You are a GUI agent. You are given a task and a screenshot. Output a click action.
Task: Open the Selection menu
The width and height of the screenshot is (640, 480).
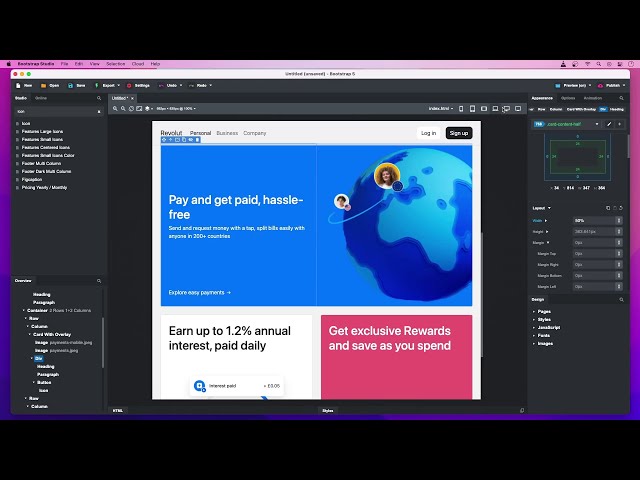point(116,64)
